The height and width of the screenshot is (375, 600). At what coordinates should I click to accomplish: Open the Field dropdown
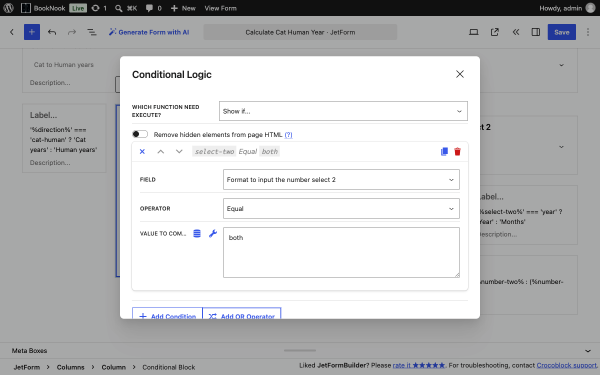coord(341,179)
